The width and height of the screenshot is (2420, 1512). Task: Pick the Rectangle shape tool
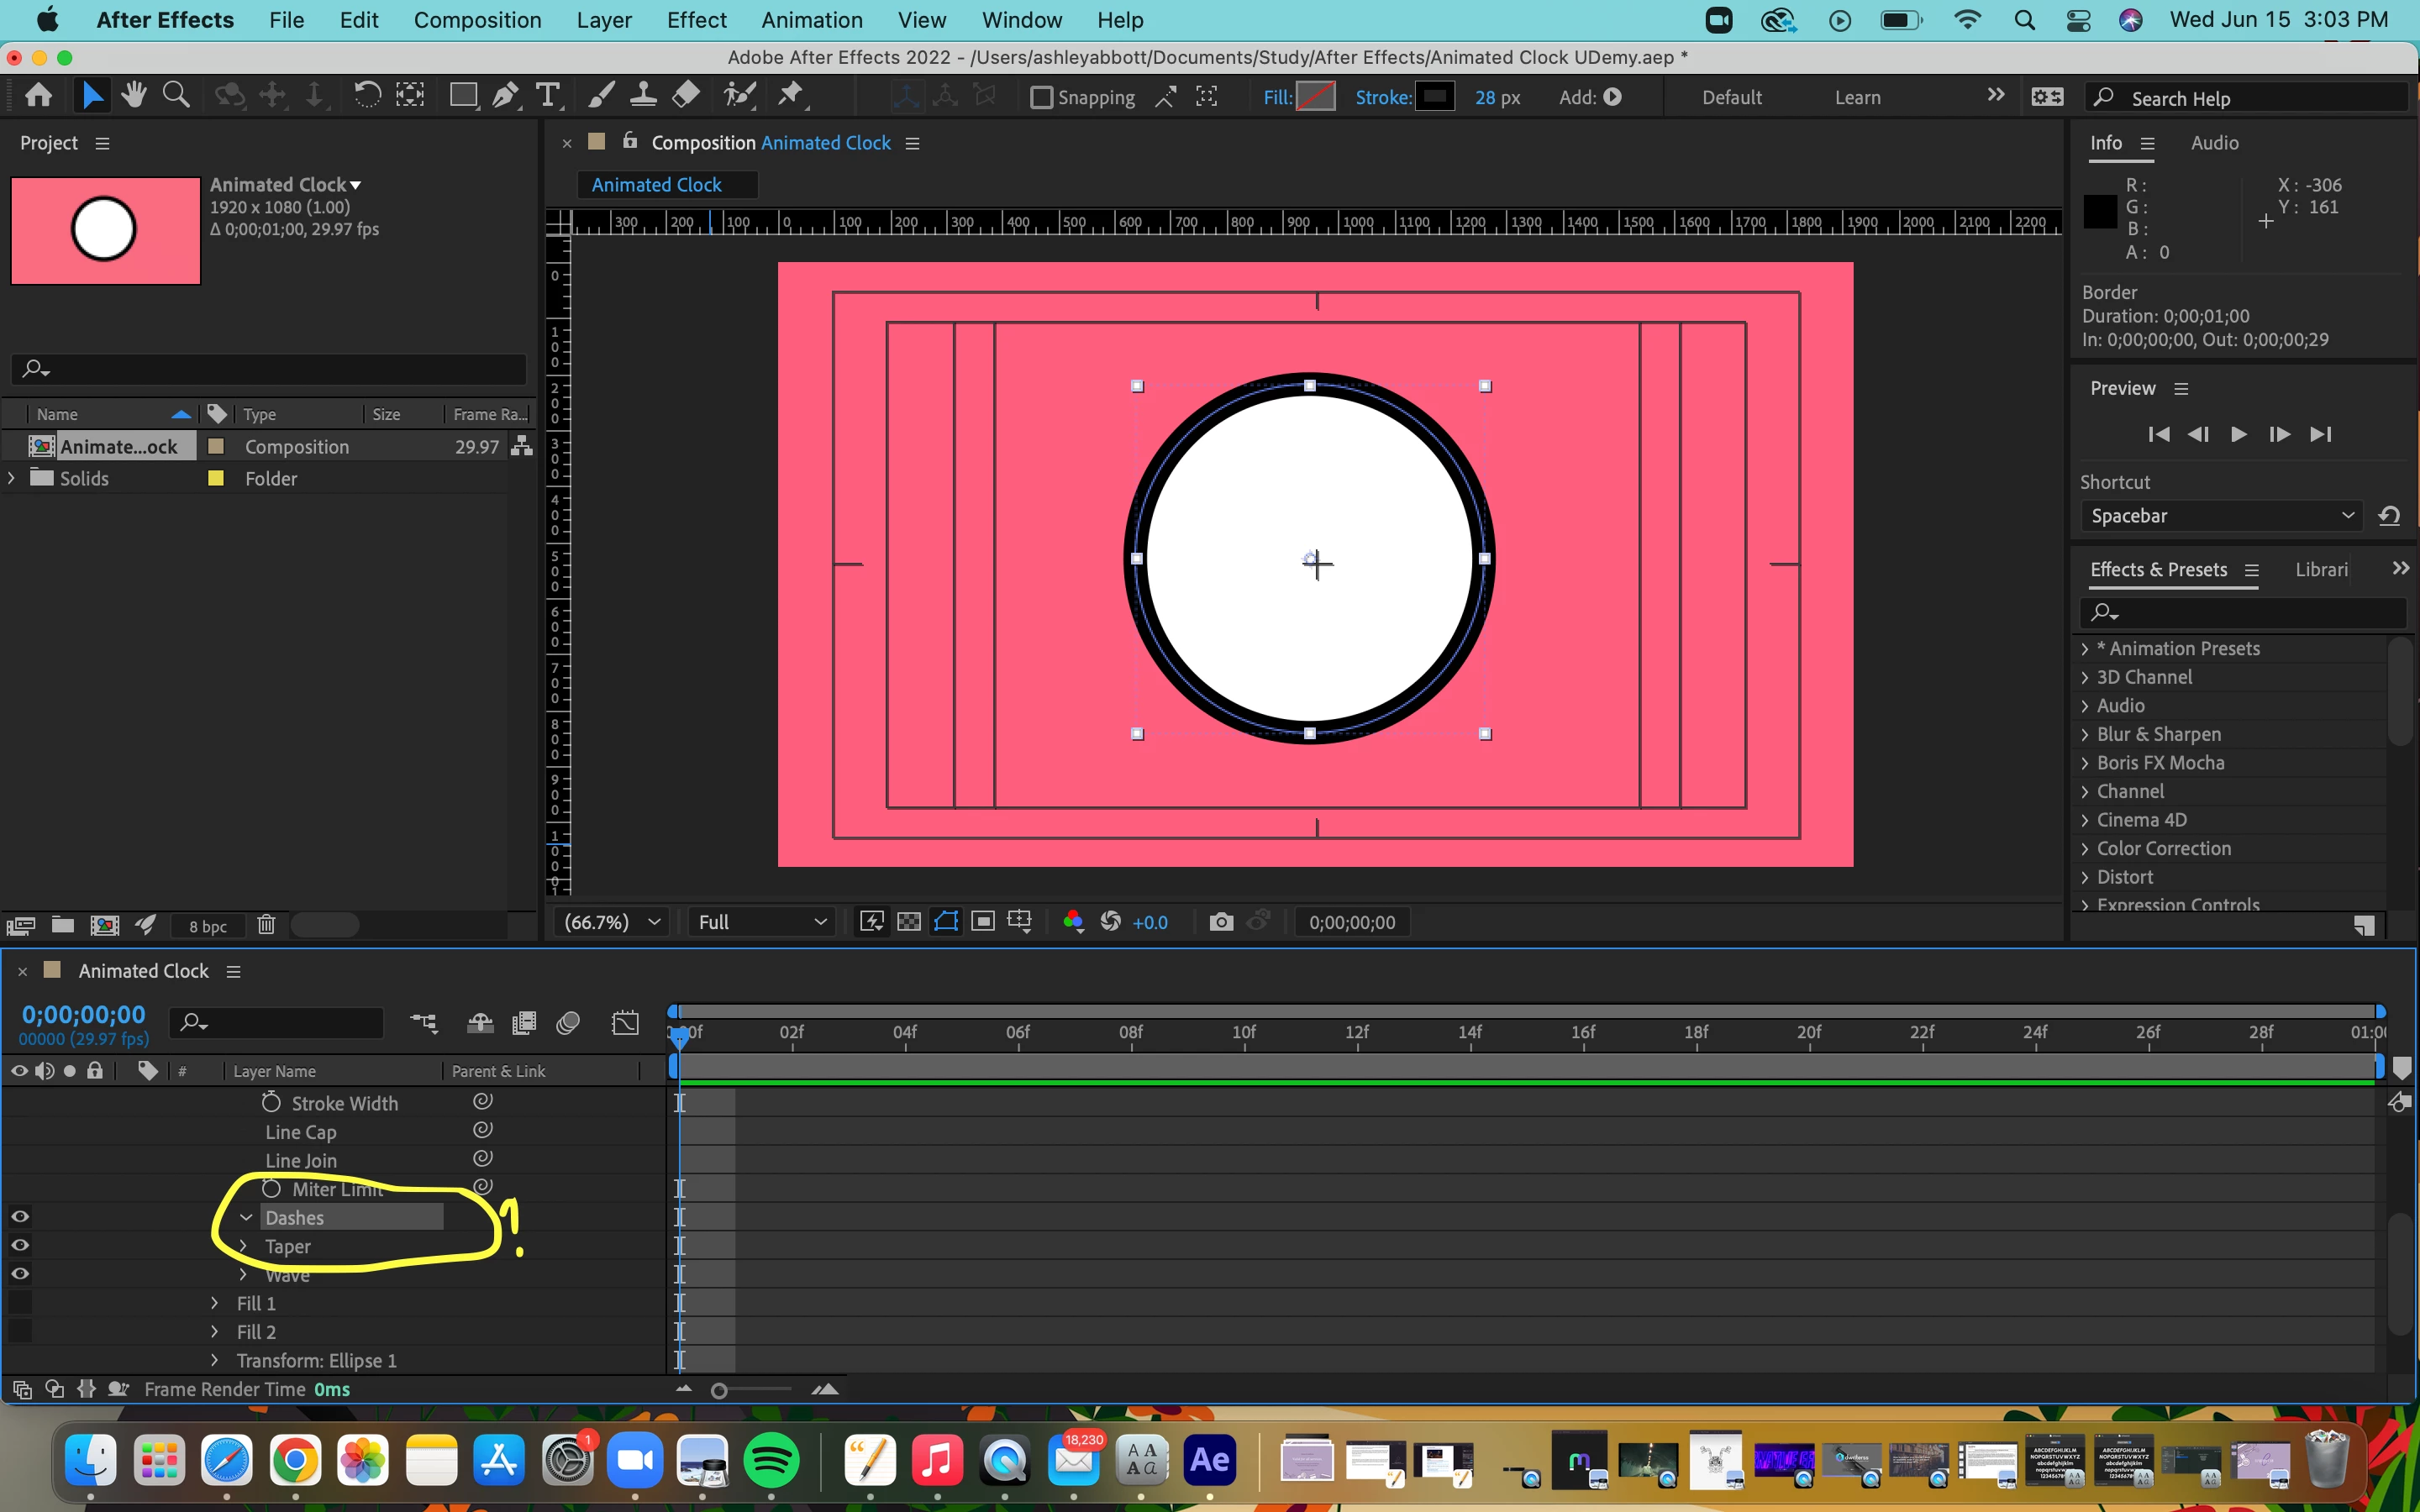pos(462,96)
